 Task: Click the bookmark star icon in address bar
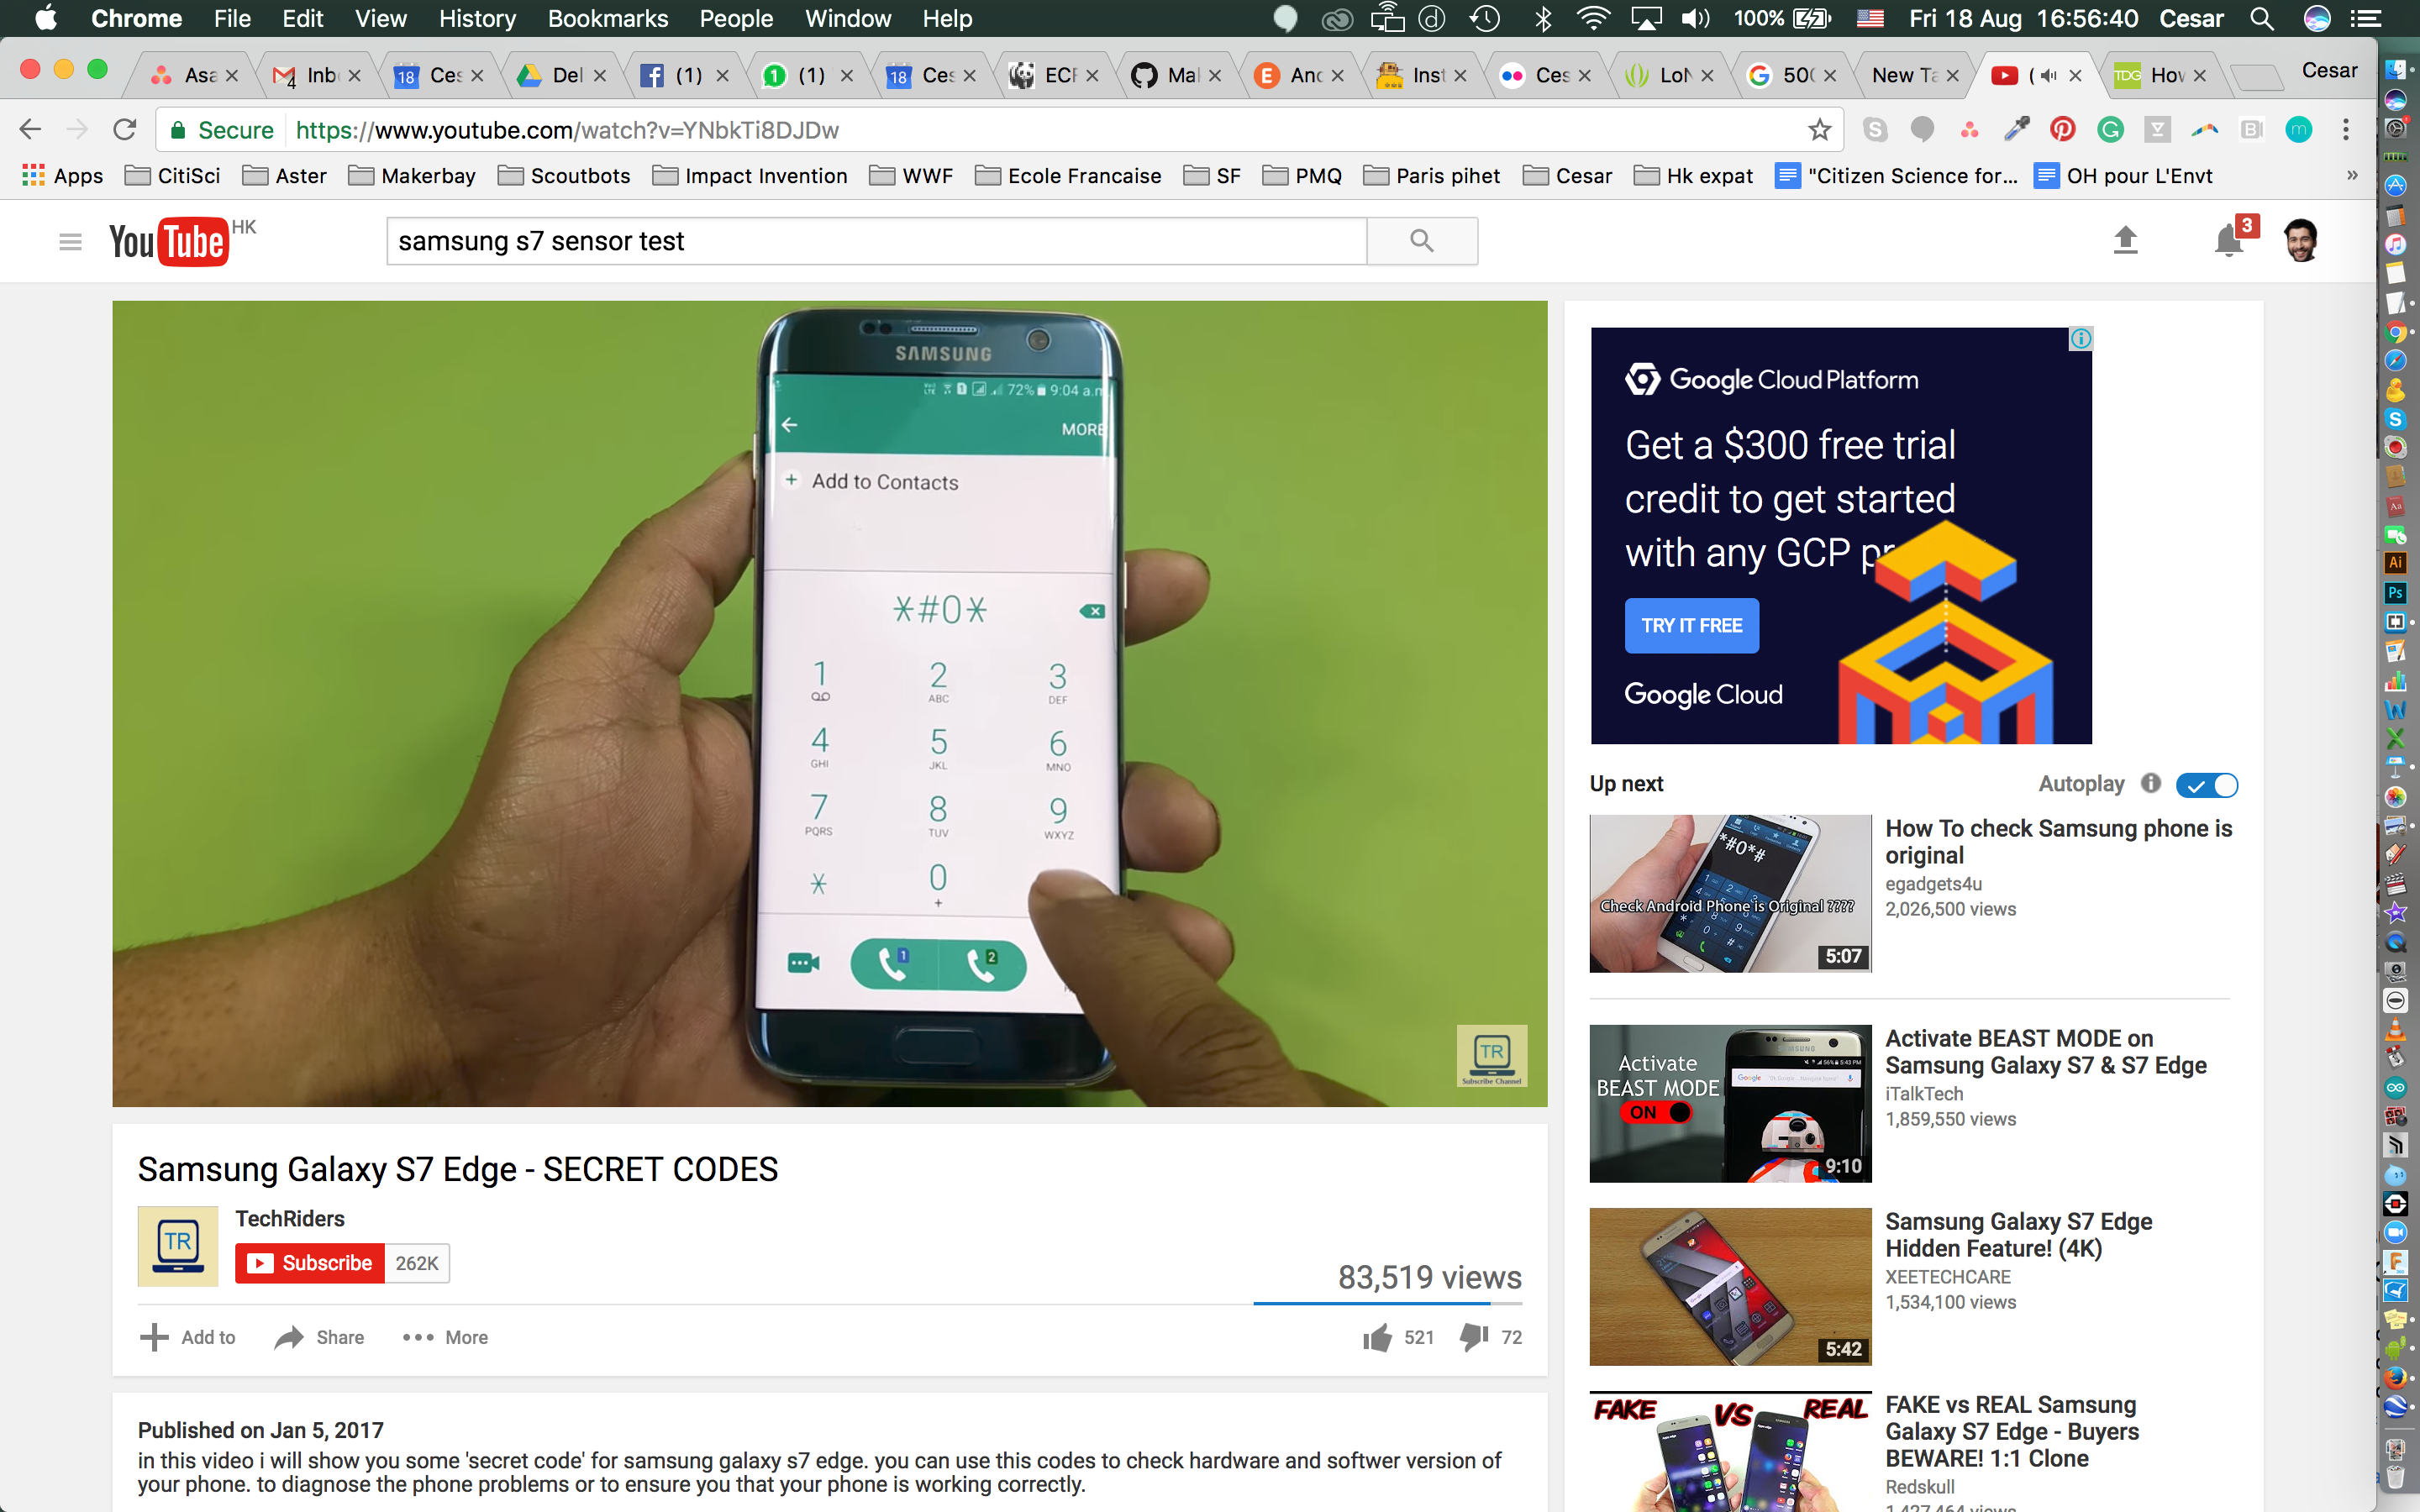pos(1819,127)
